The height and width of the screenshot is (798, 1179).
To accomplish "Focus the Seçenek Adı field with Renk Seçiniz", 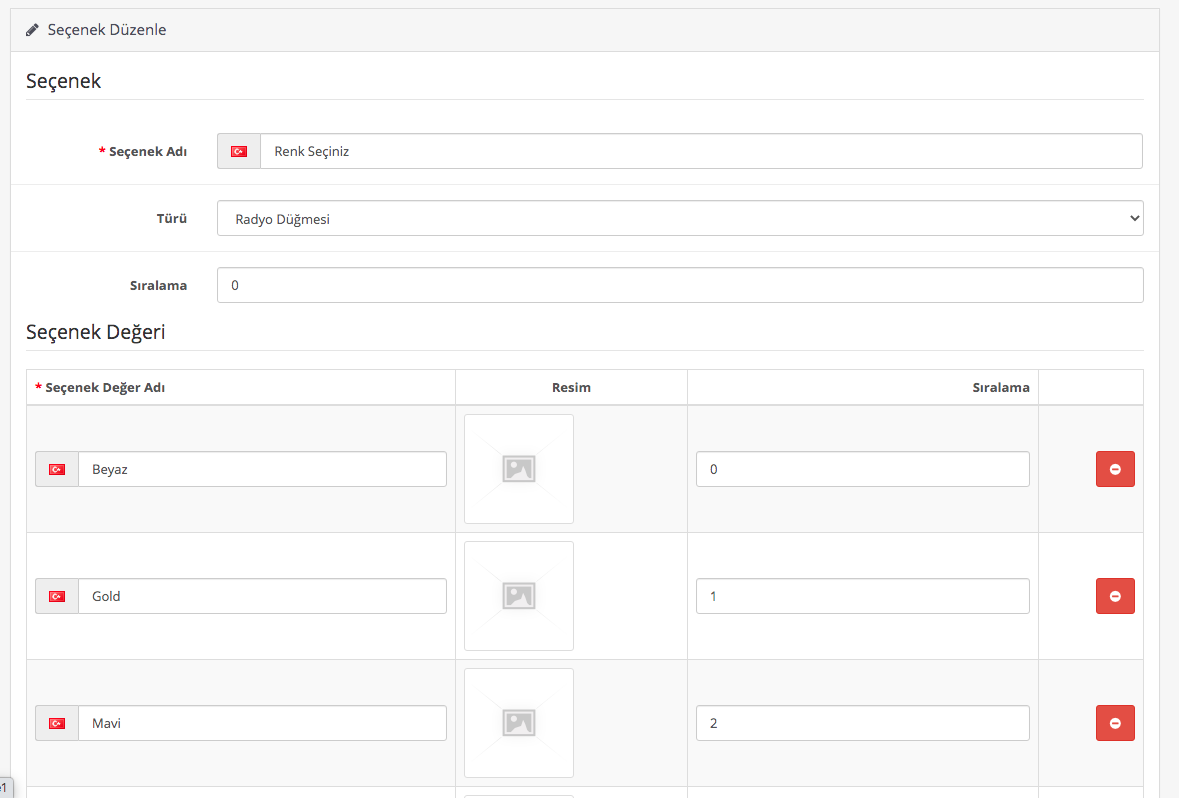I will click(701, 151).
